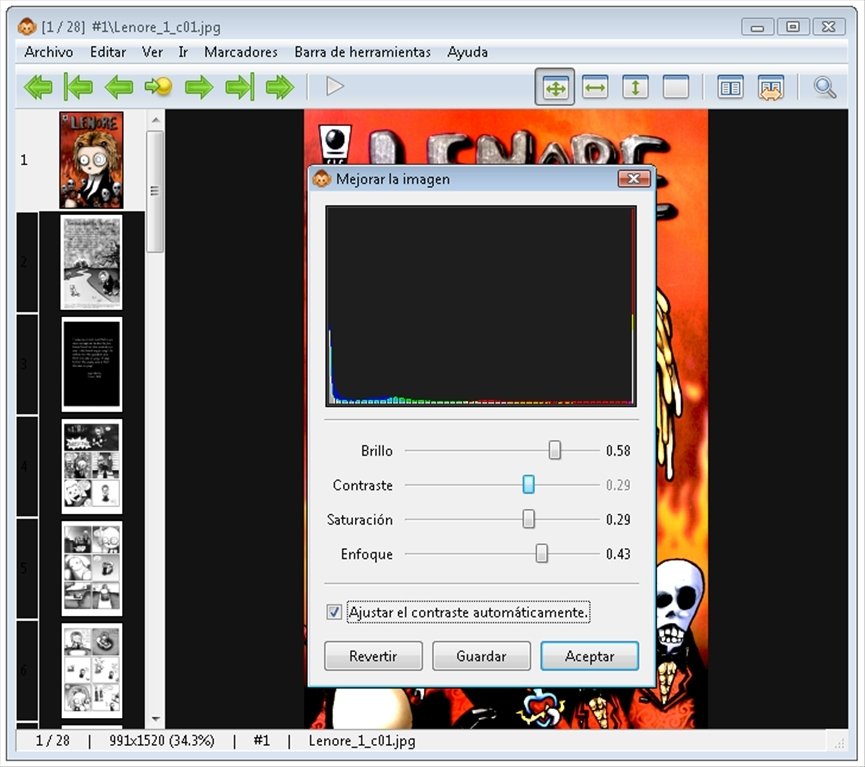
Task: Maximize the main viewer window
Action: pyautogui.click(x=793, y=26)
